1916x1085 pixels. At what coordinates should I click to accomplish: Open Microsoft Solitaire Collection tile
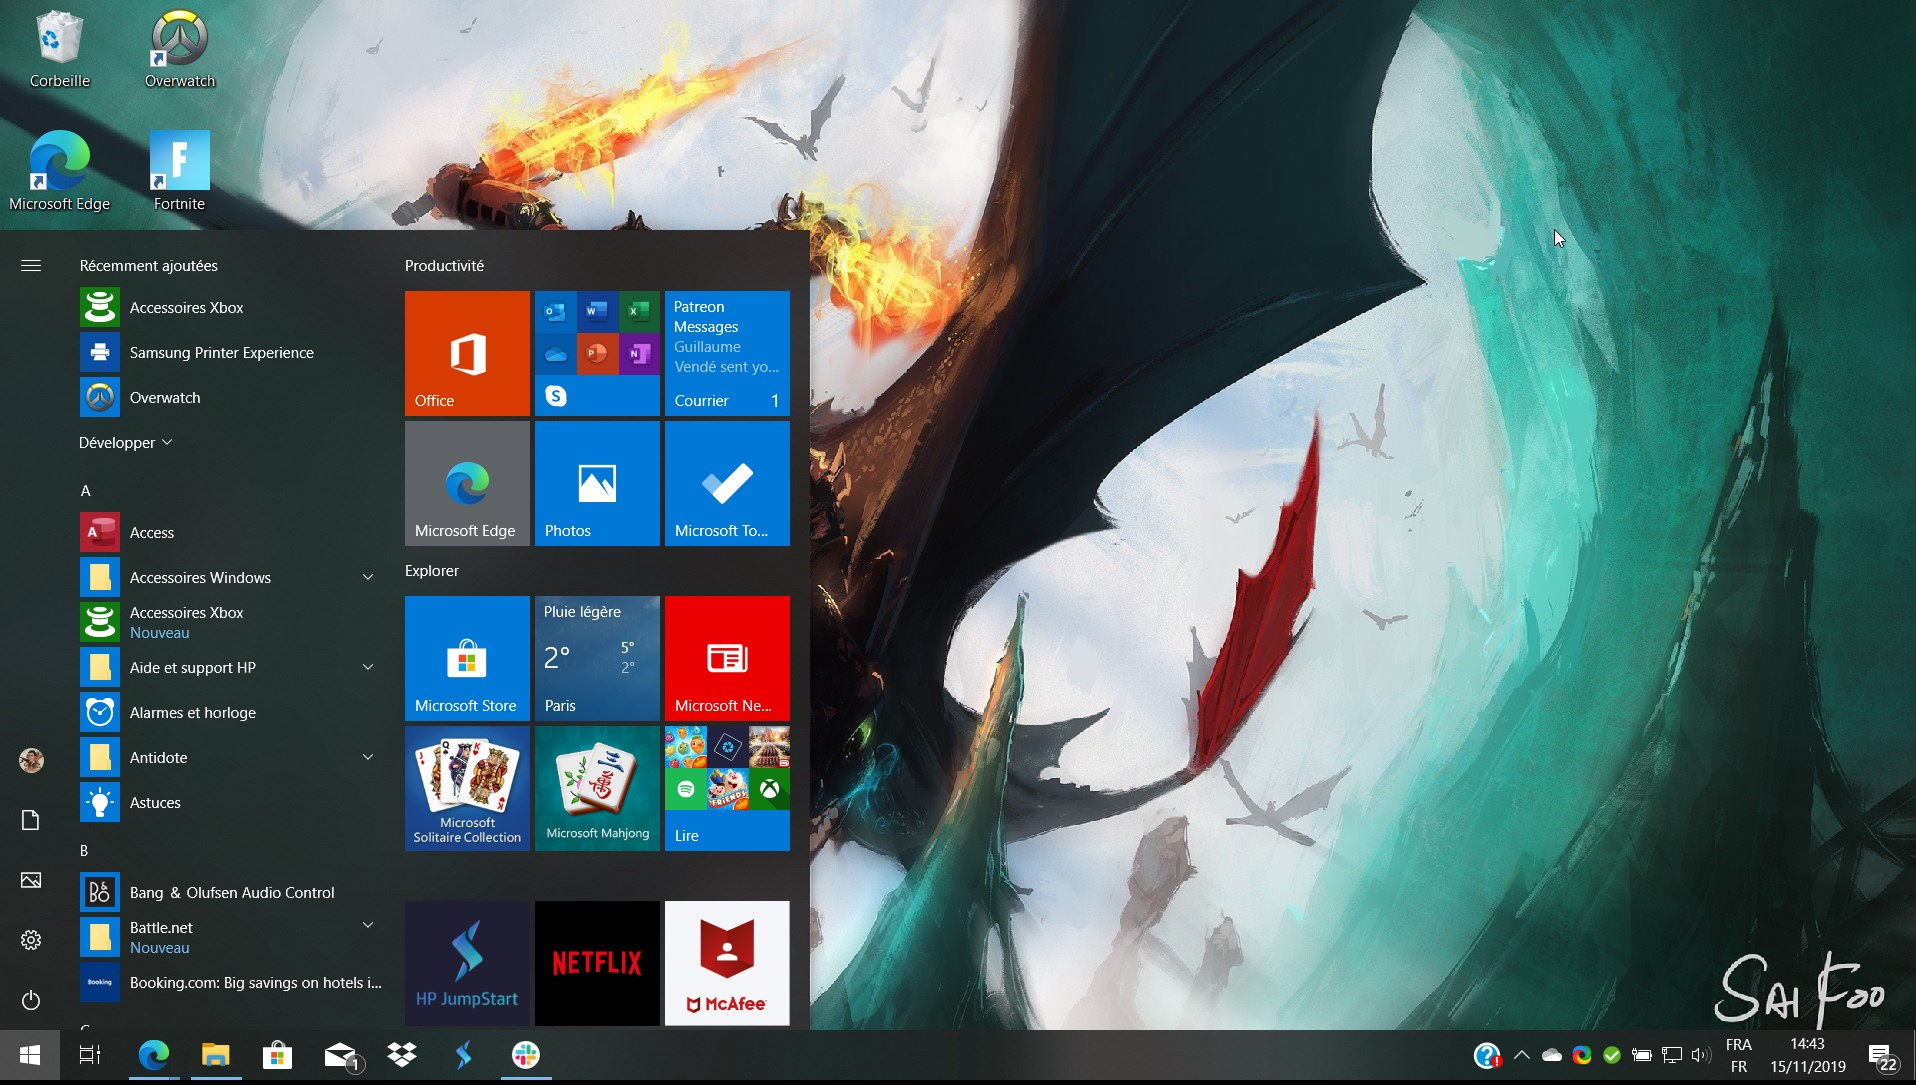(x=467, y=788)
